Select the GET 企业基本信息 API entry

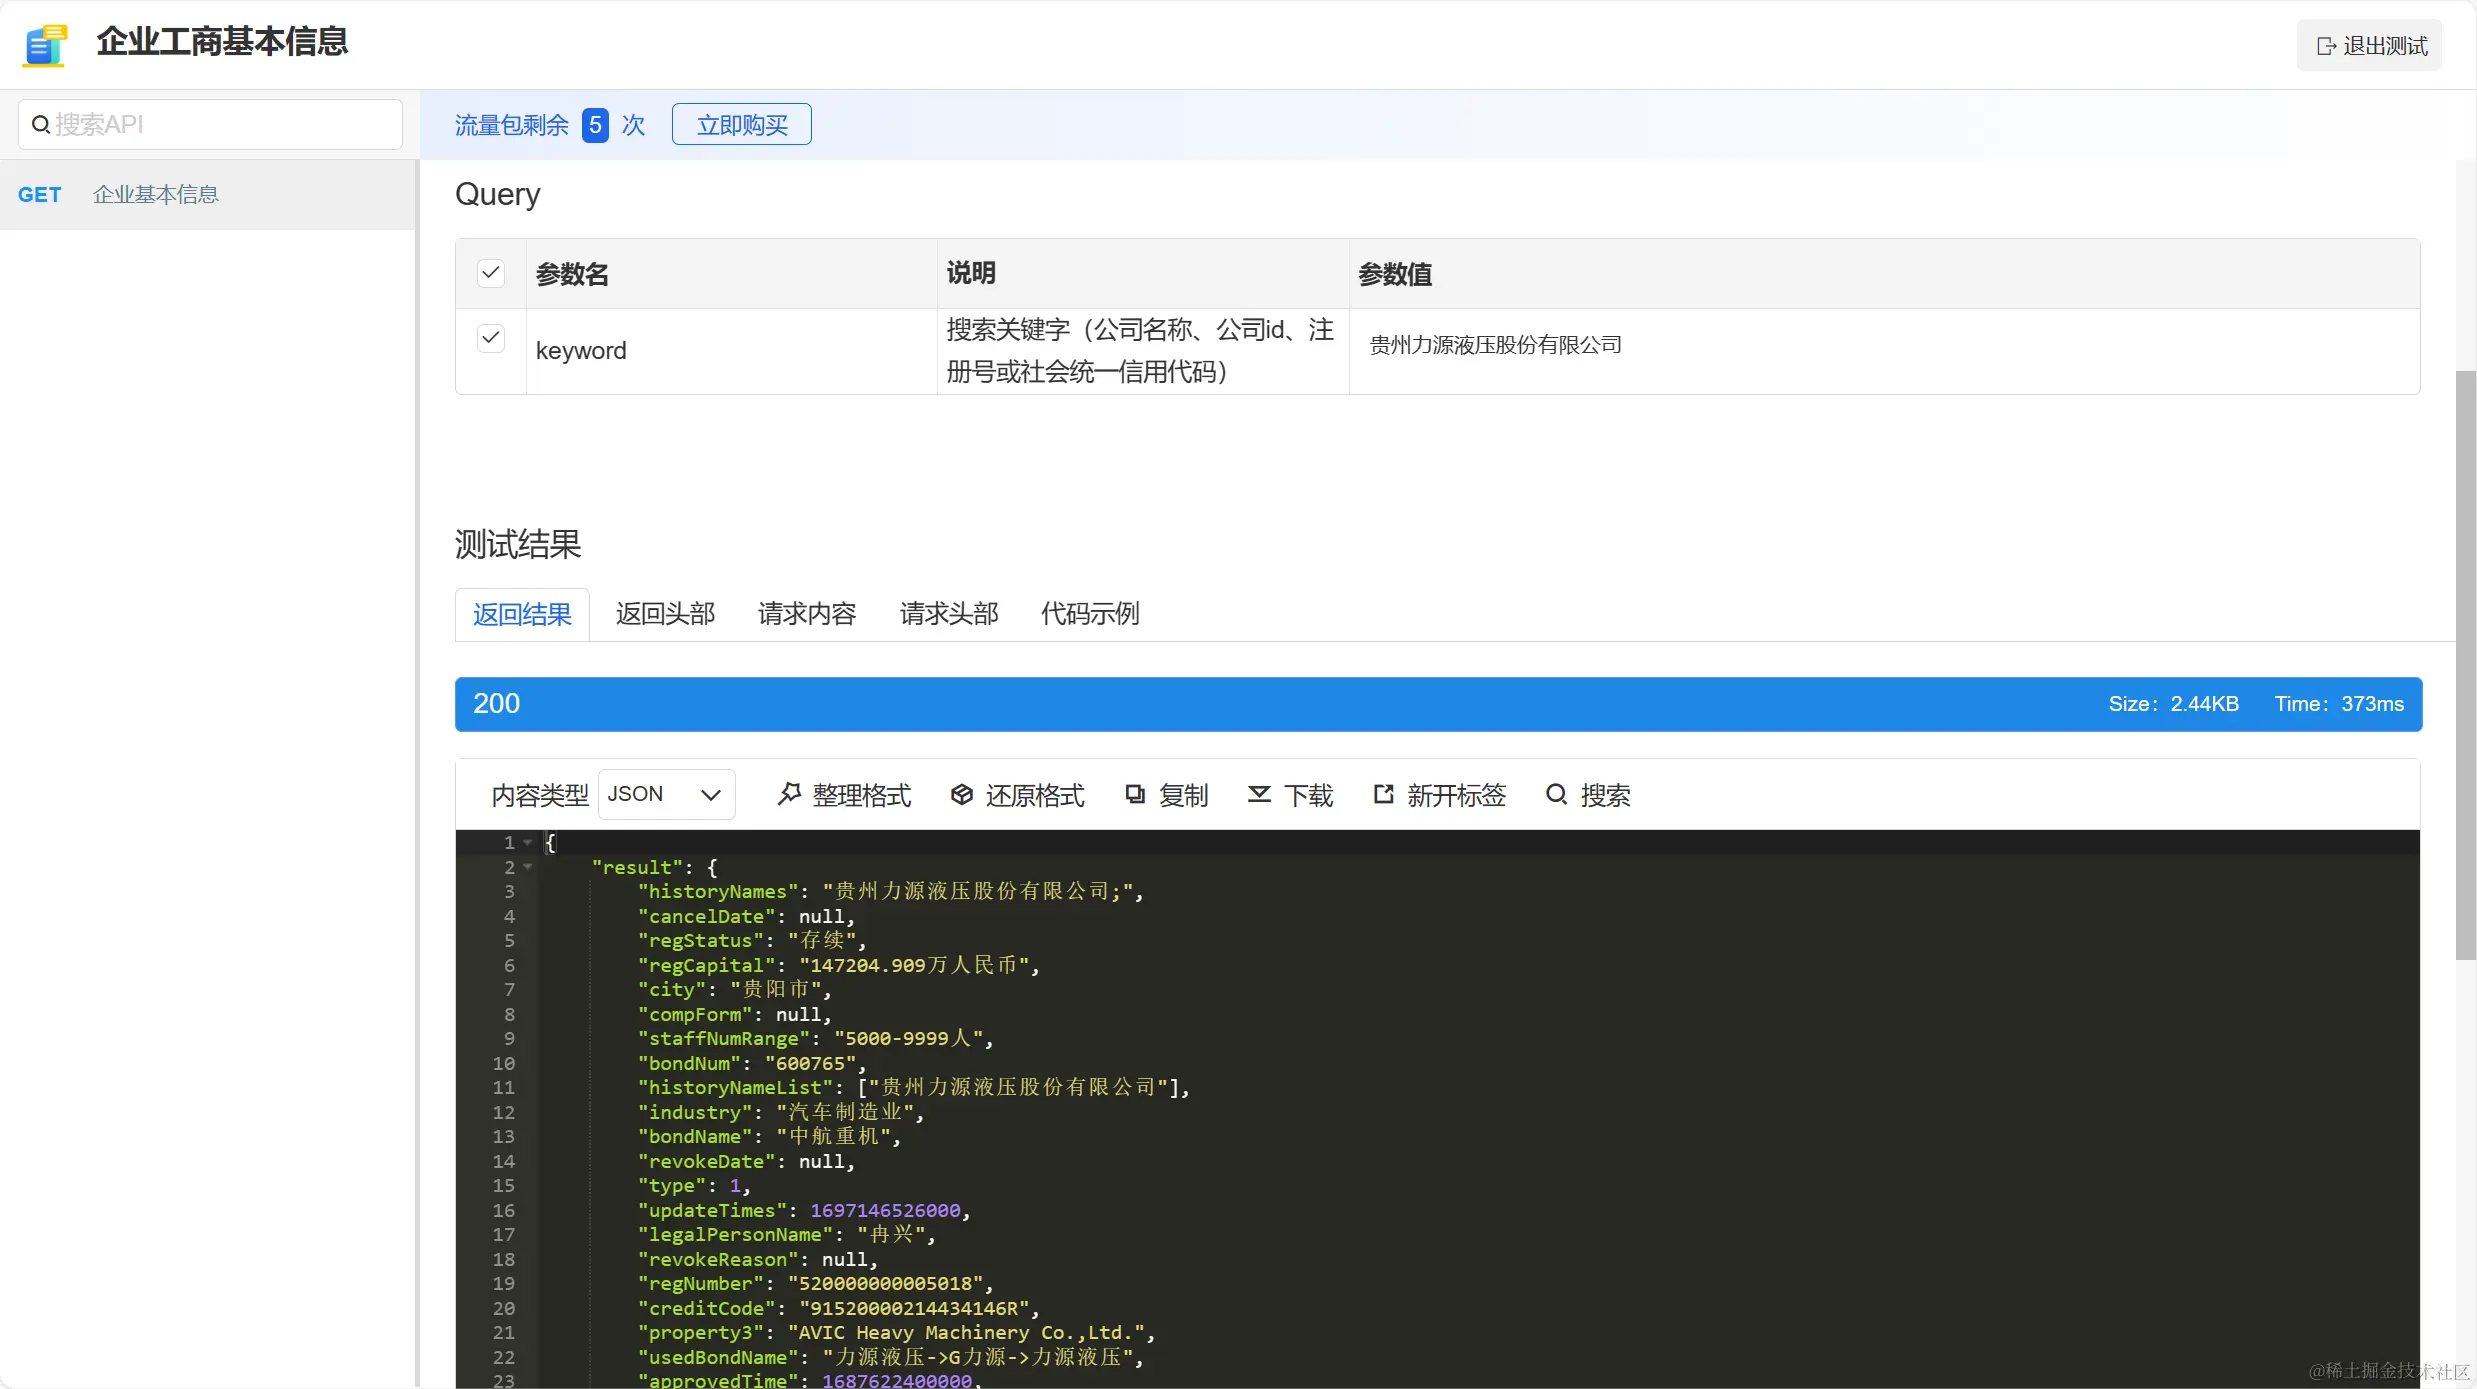[155, 195]
